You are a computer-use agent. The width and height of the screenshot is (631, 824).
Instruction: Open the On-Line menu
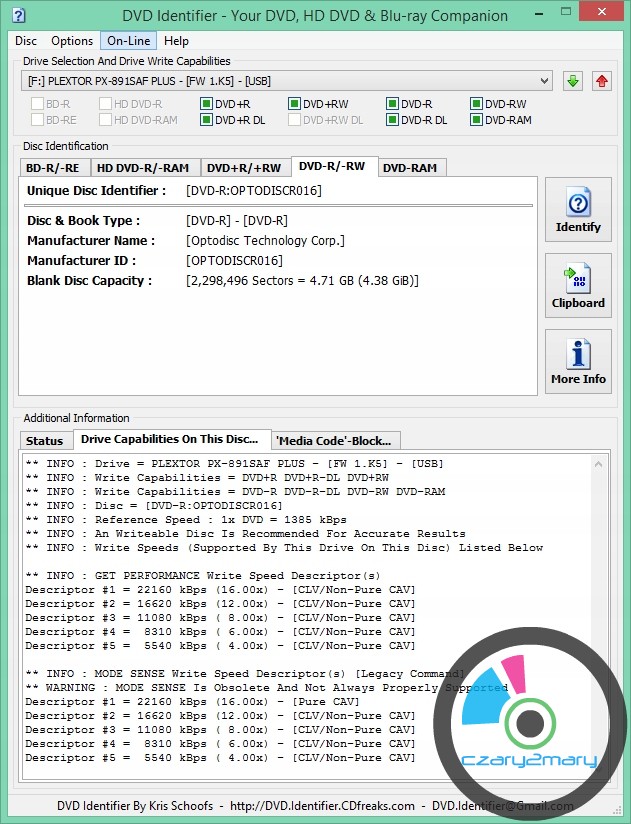pos(128,41)
